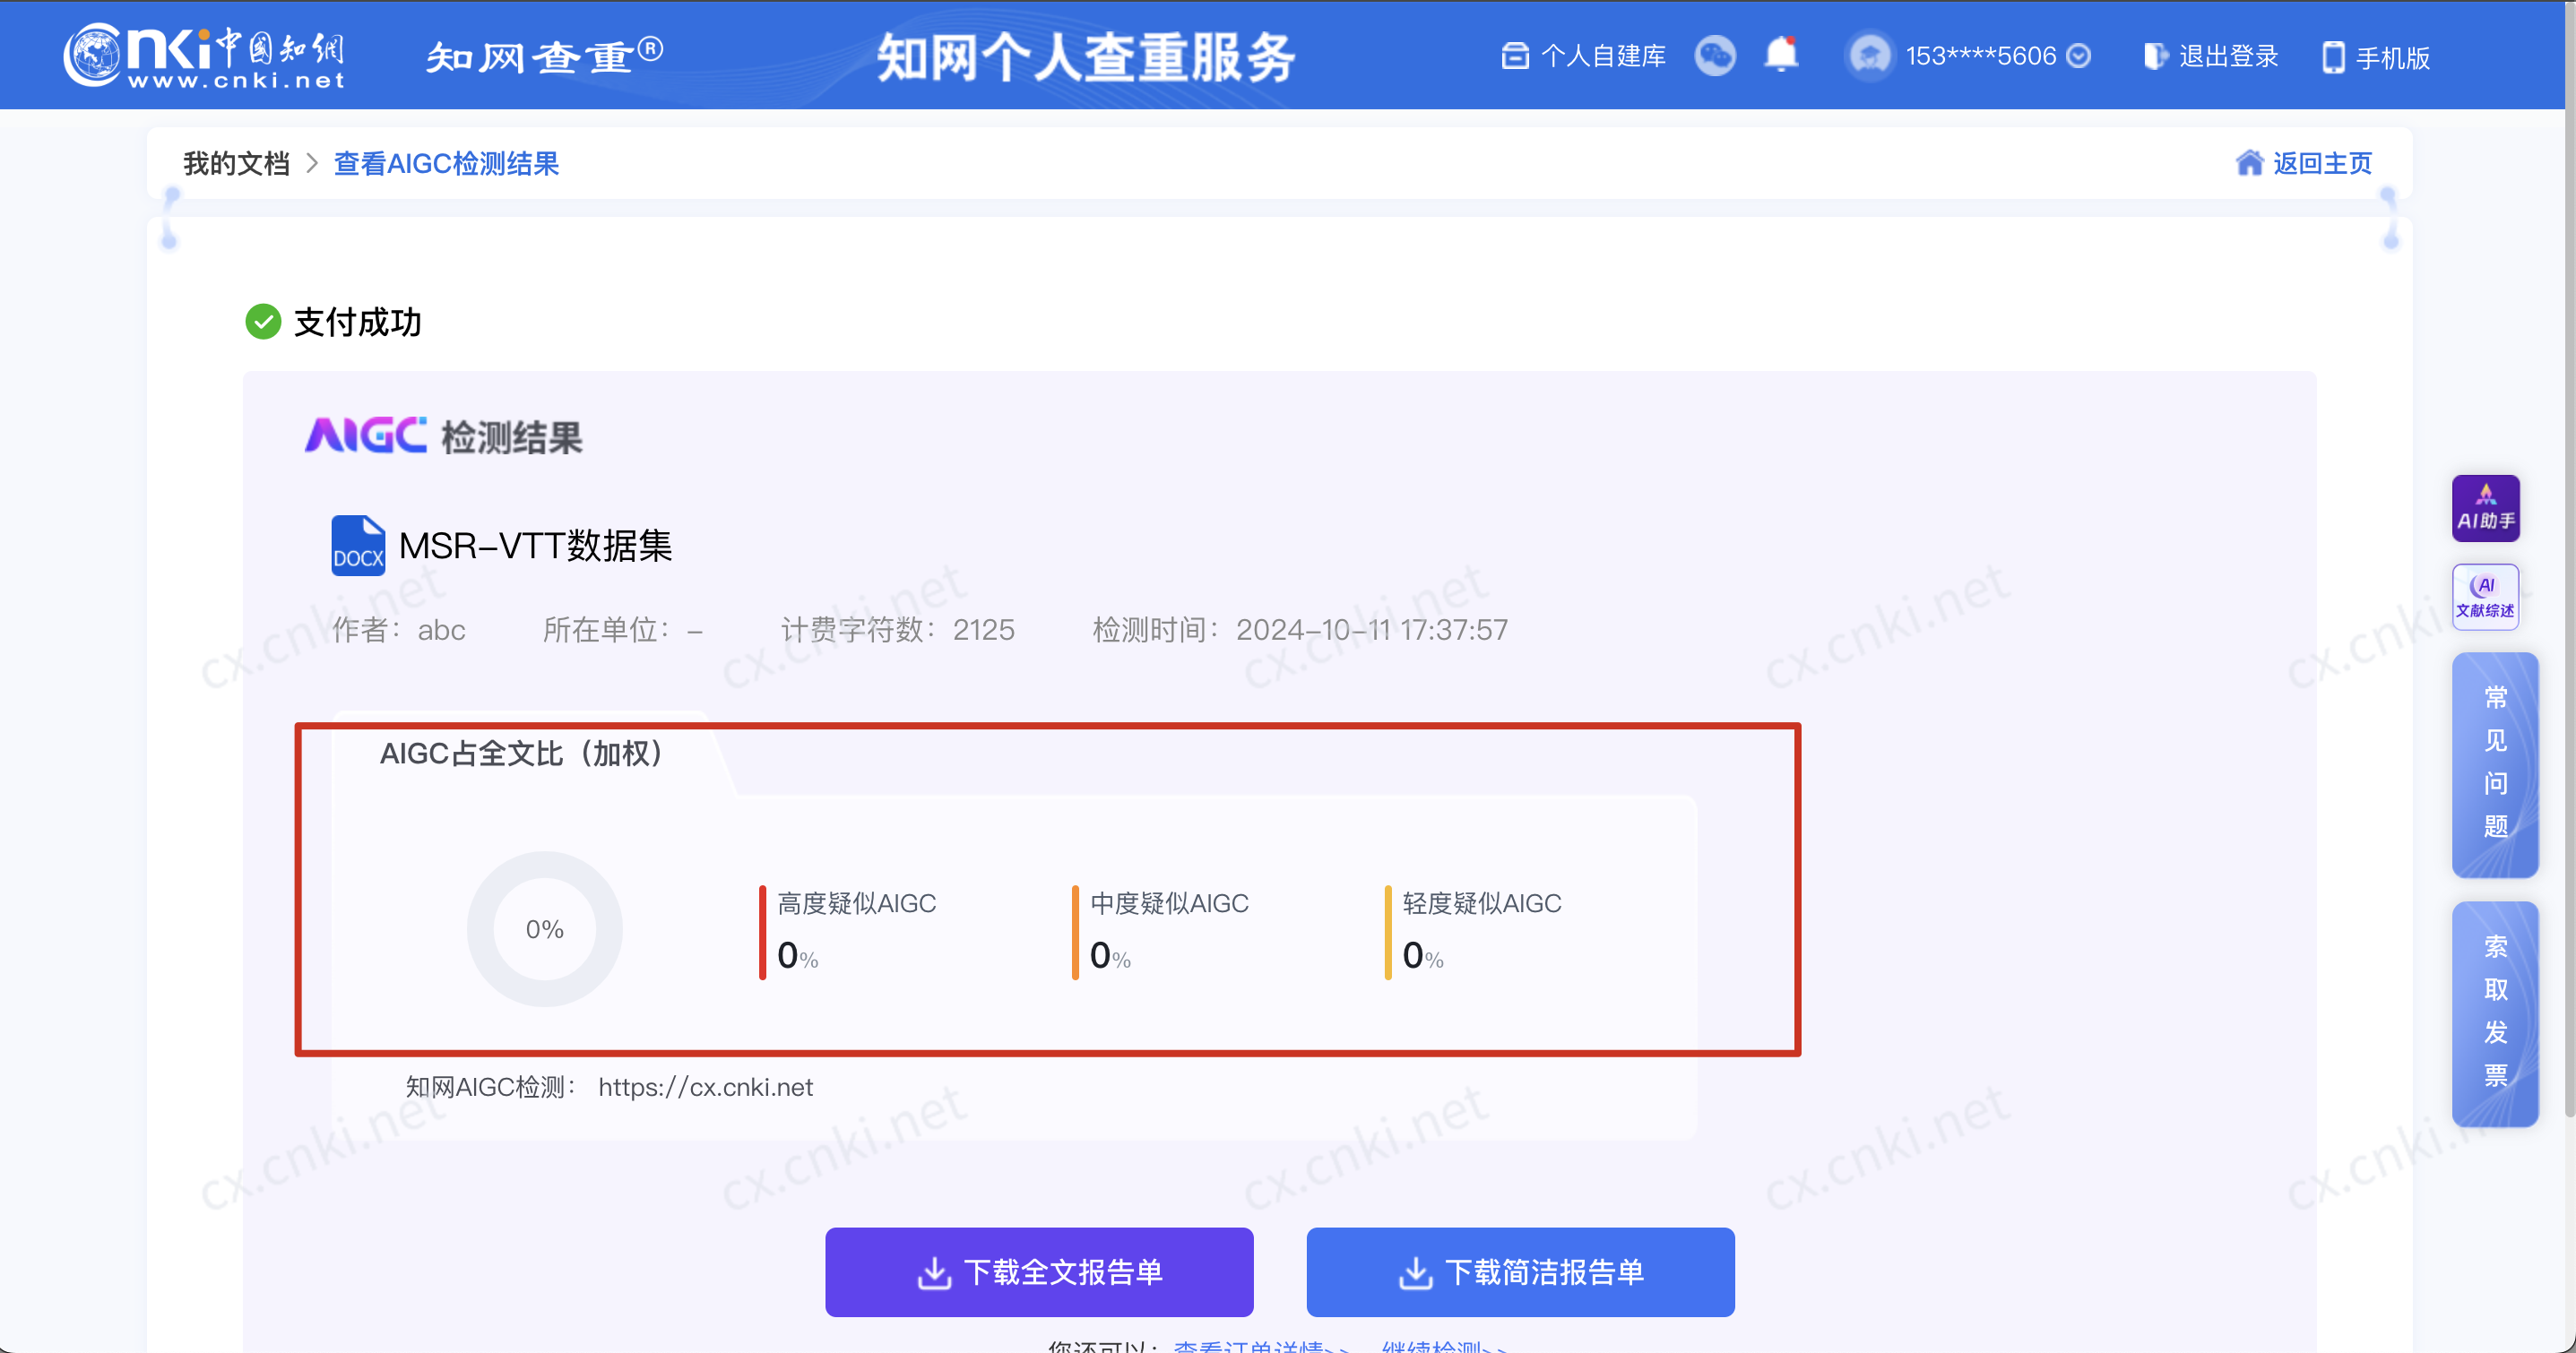Open the 常见问题 side panel

coord(2494,764)
